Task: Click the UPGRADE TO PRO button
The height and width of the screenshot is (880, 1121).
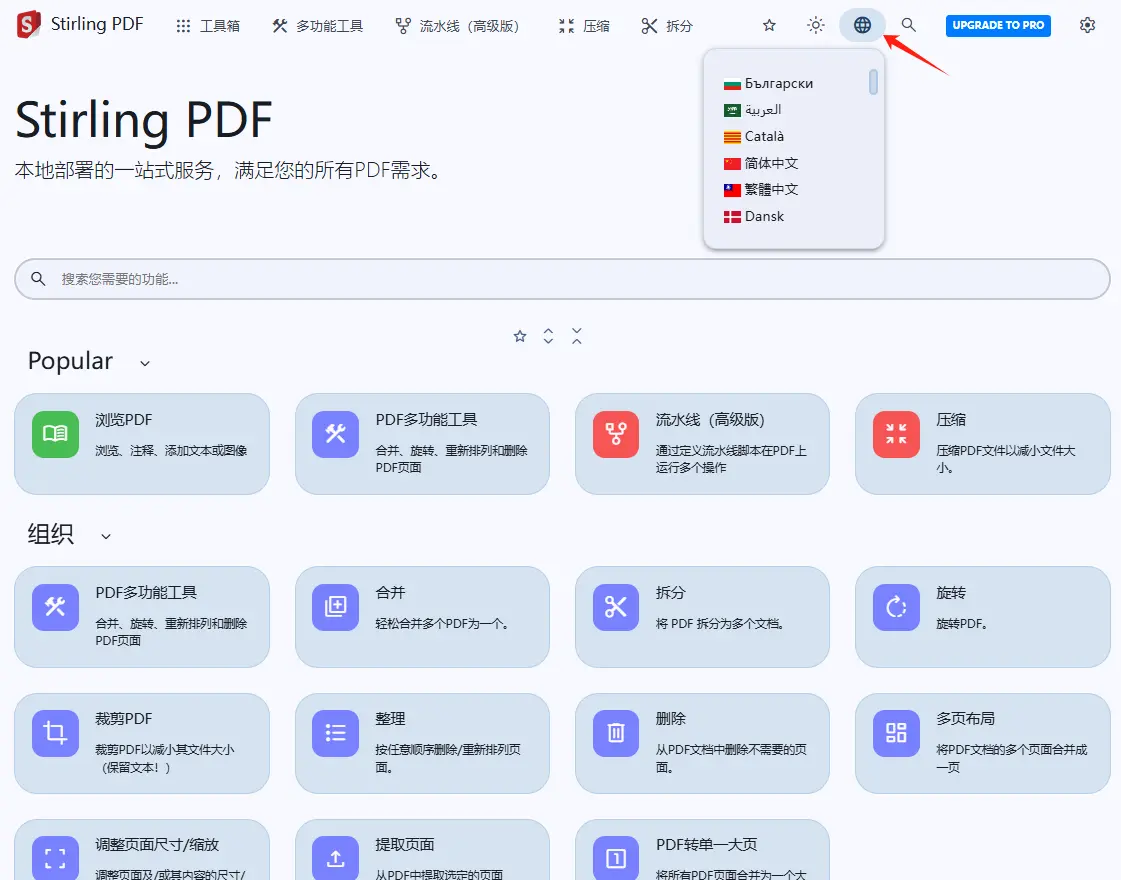Action: pyautogui.click(x=997, y=25)
